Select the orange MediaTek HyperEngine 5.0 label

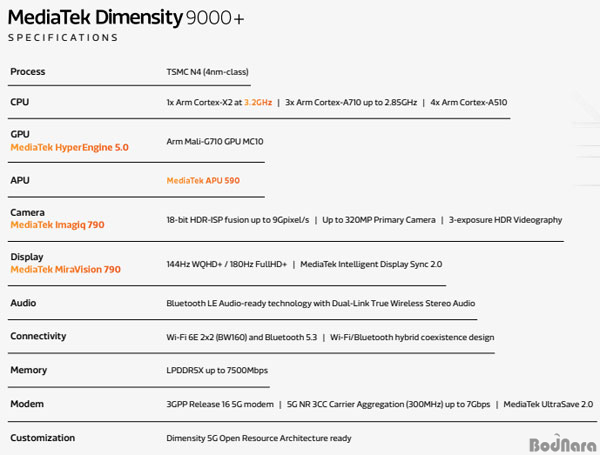(x=69, y=148)
